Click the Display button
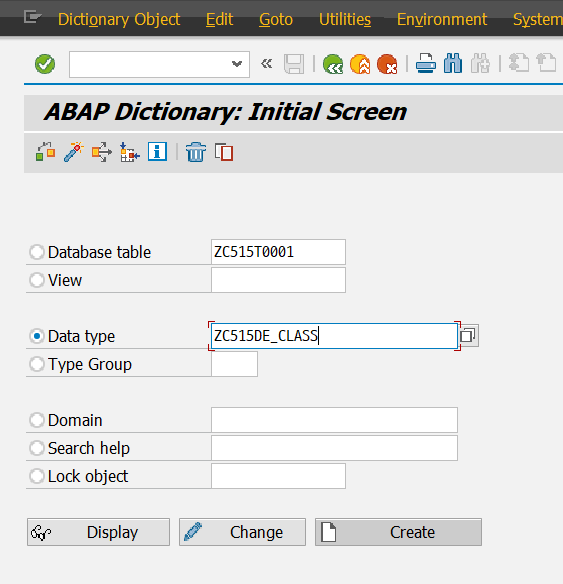 98,532
